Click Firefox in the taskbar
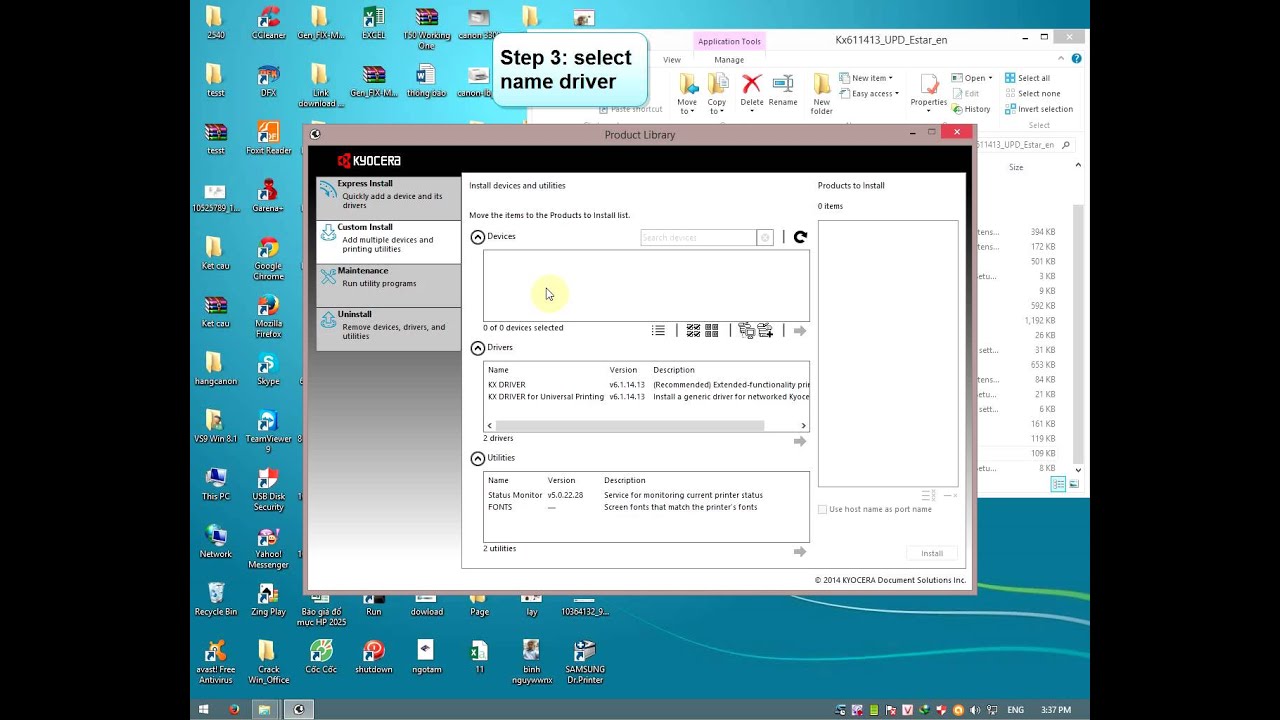1280x720 pixels. pos(234,710)
